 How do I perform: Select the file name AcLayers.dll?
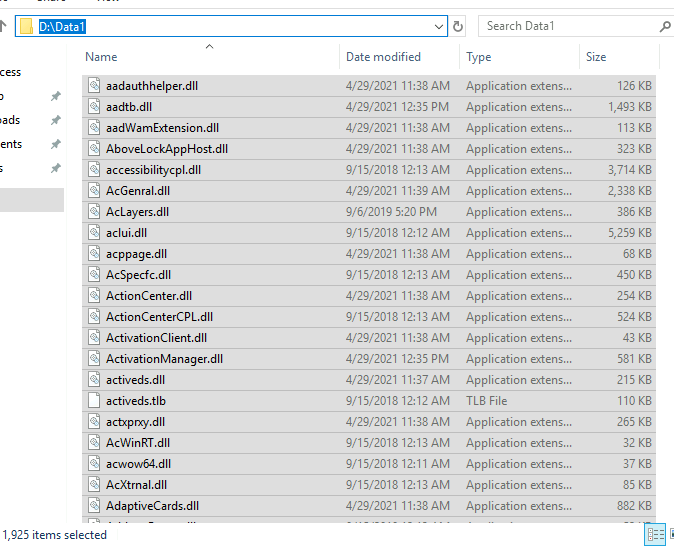click(x=138, y=212)
